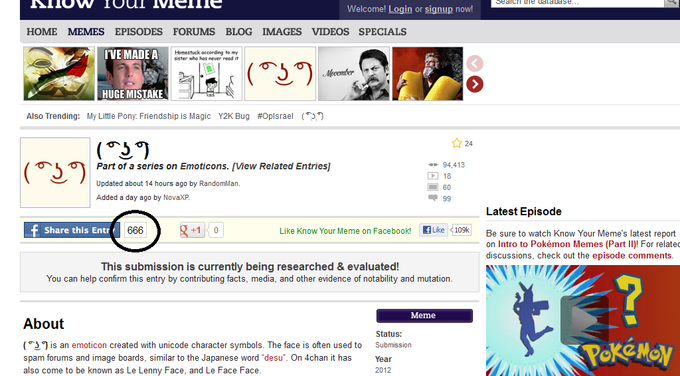Click the Facebook Like button

point(433,230)
